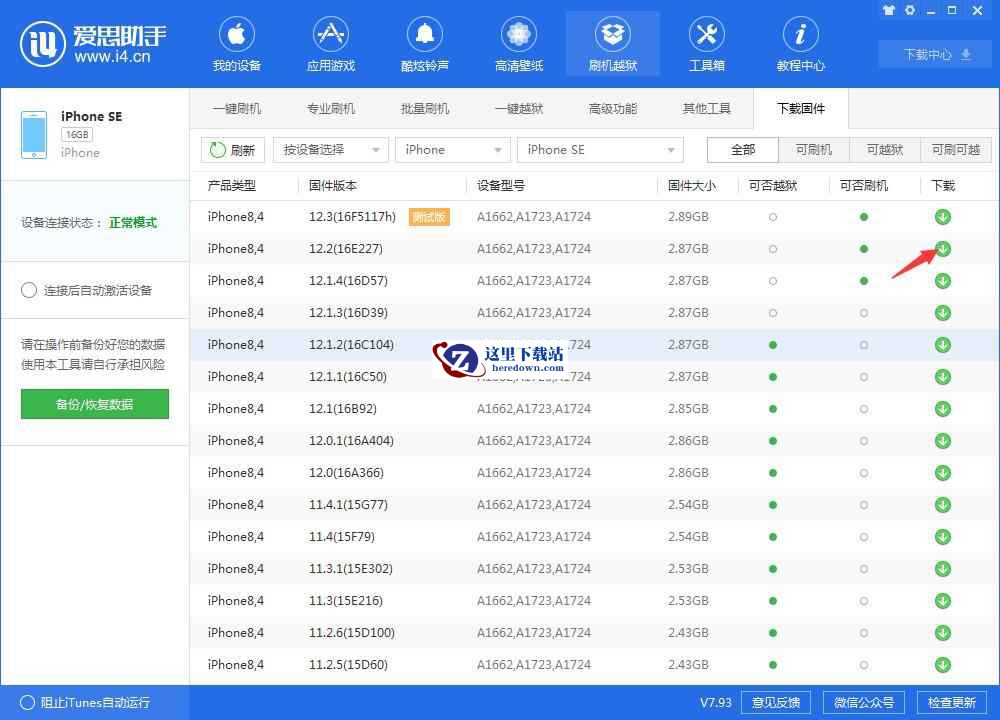Click 备份/恢复数据 green button

point(95,404)
